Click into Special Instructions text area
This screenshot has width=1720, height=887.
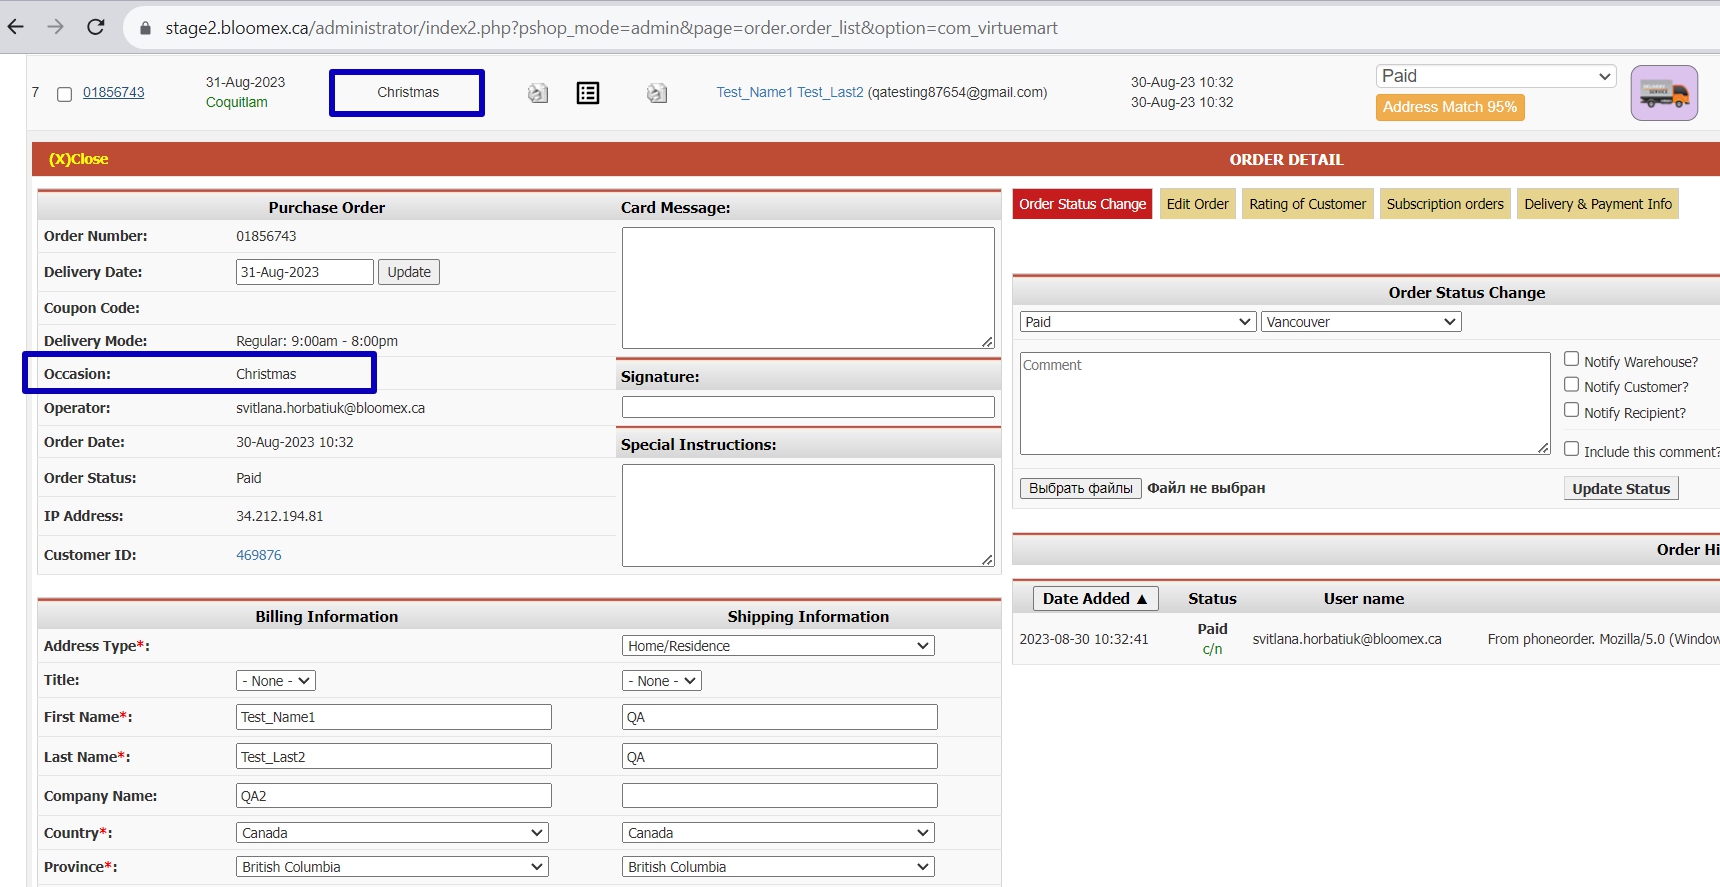click(x=808, y=515)
